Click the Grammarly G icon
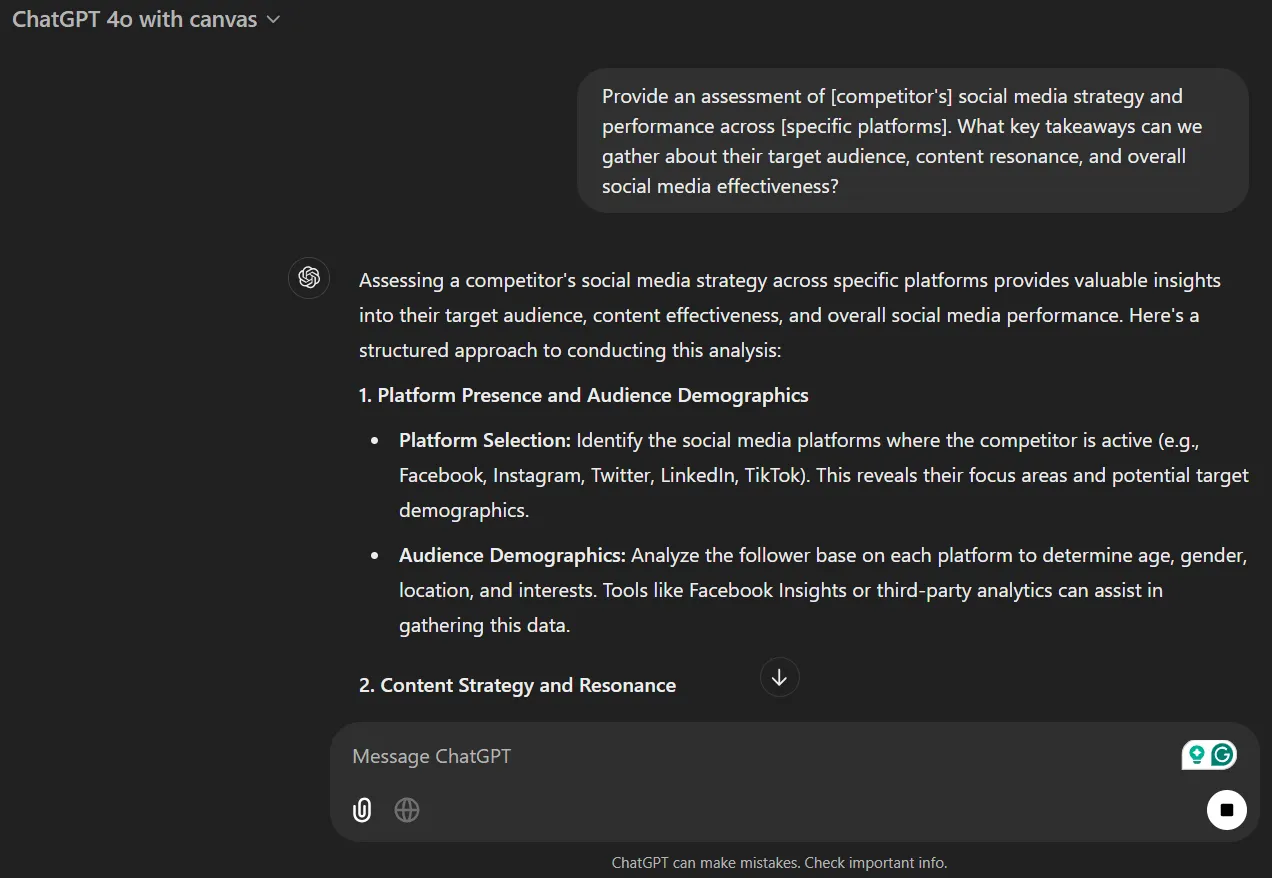This screenshot has height=878, width=1272. tap(1222, 755)
